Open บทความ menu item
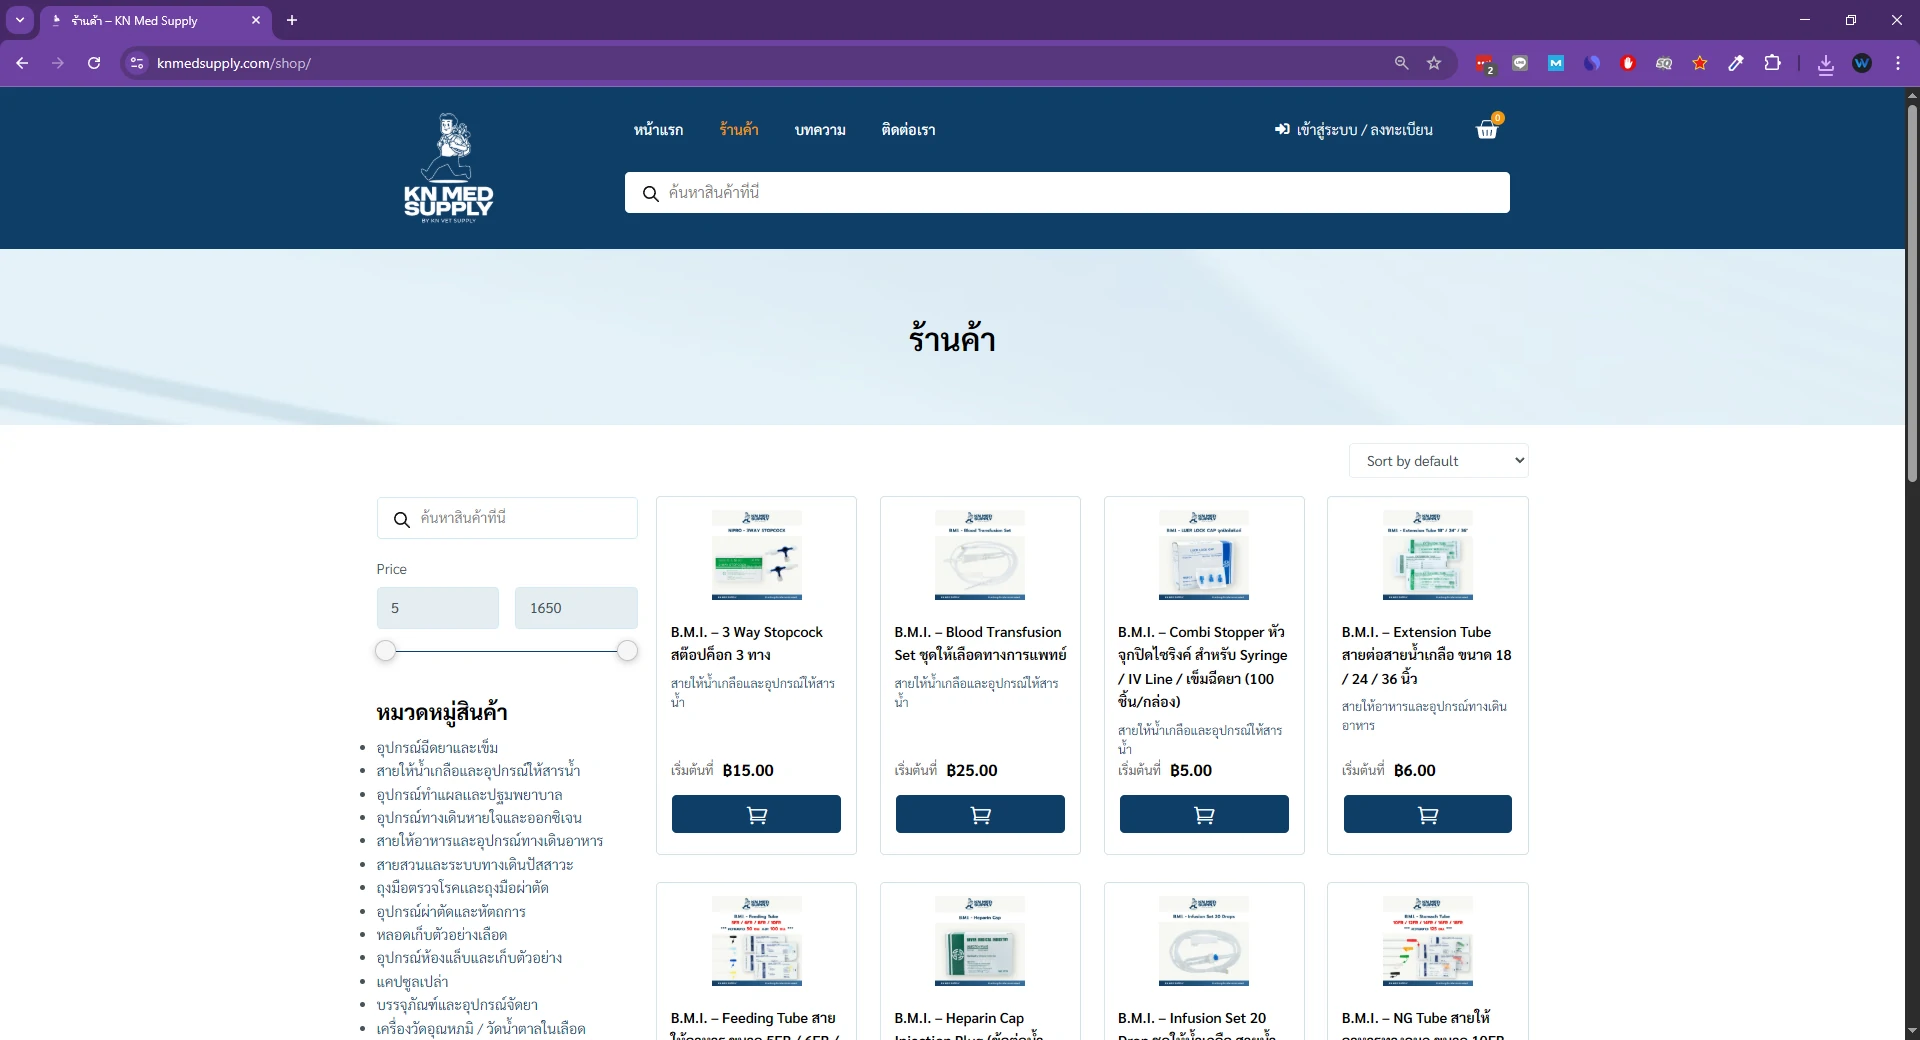 click(820, 130)
